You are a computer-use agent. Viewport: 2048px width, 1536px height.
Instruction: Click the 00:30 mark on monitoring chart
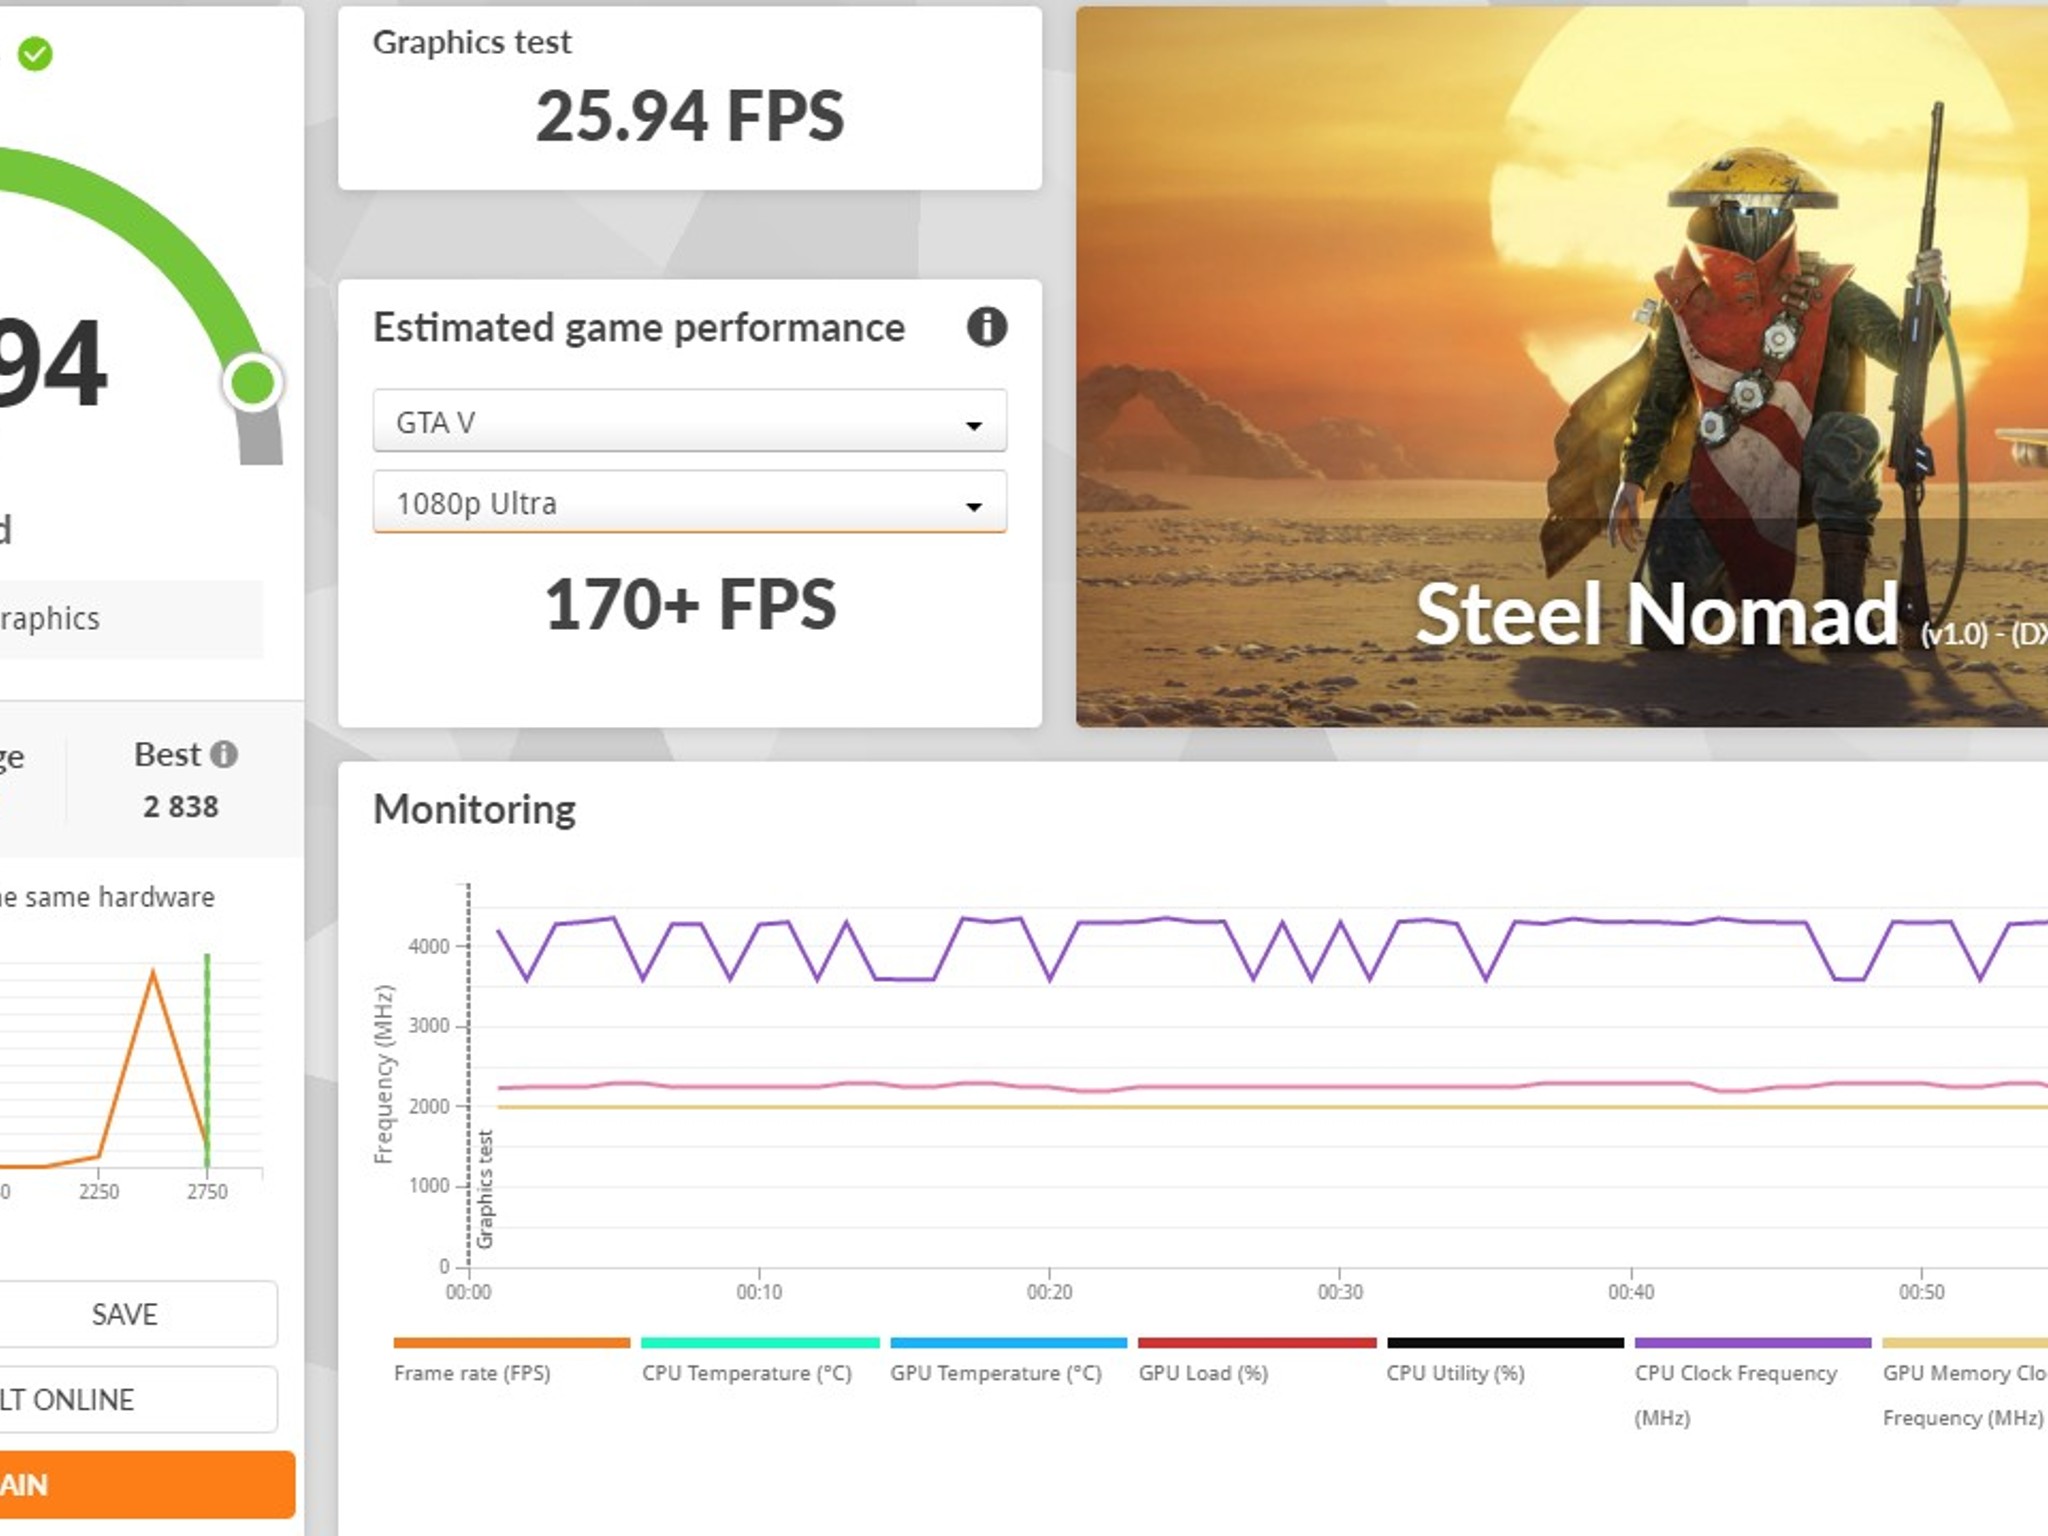click(1339, 1291)
